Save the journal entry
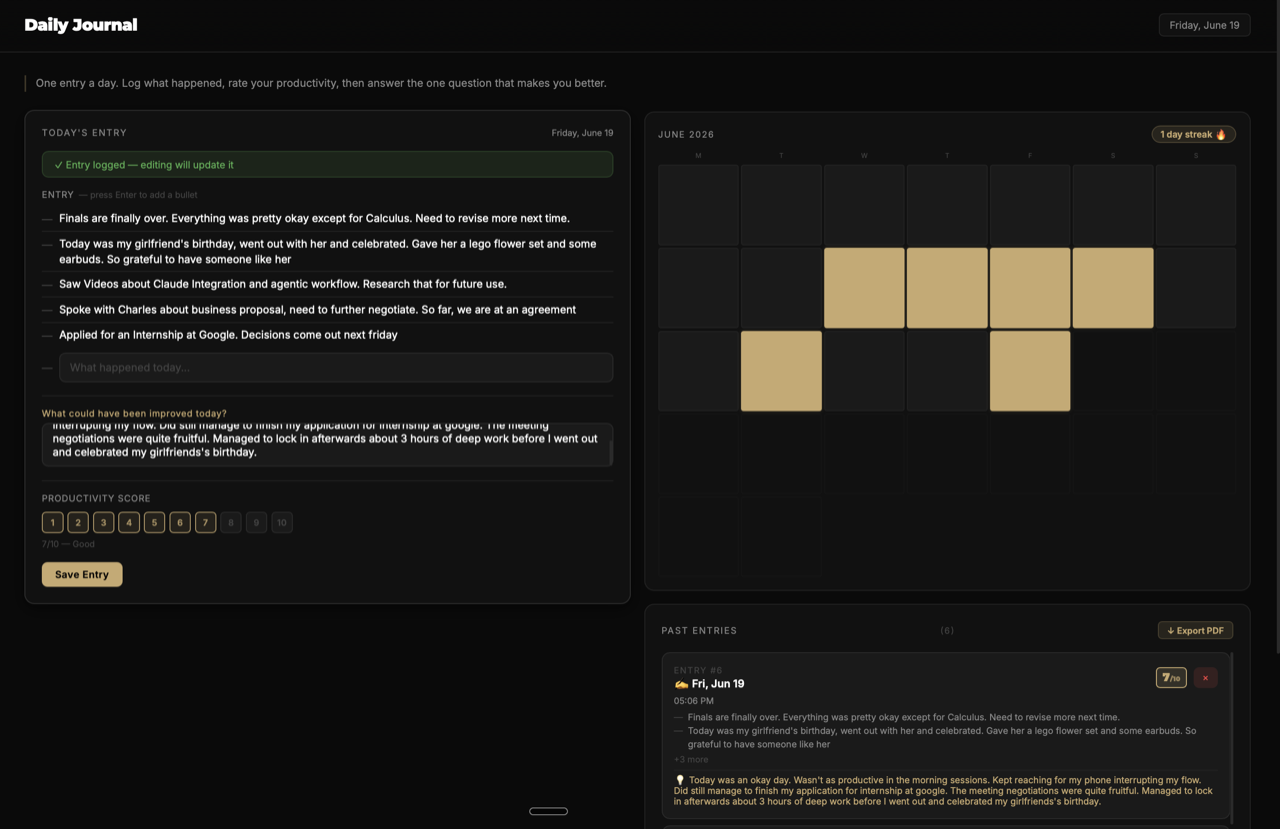 point(82,574)
